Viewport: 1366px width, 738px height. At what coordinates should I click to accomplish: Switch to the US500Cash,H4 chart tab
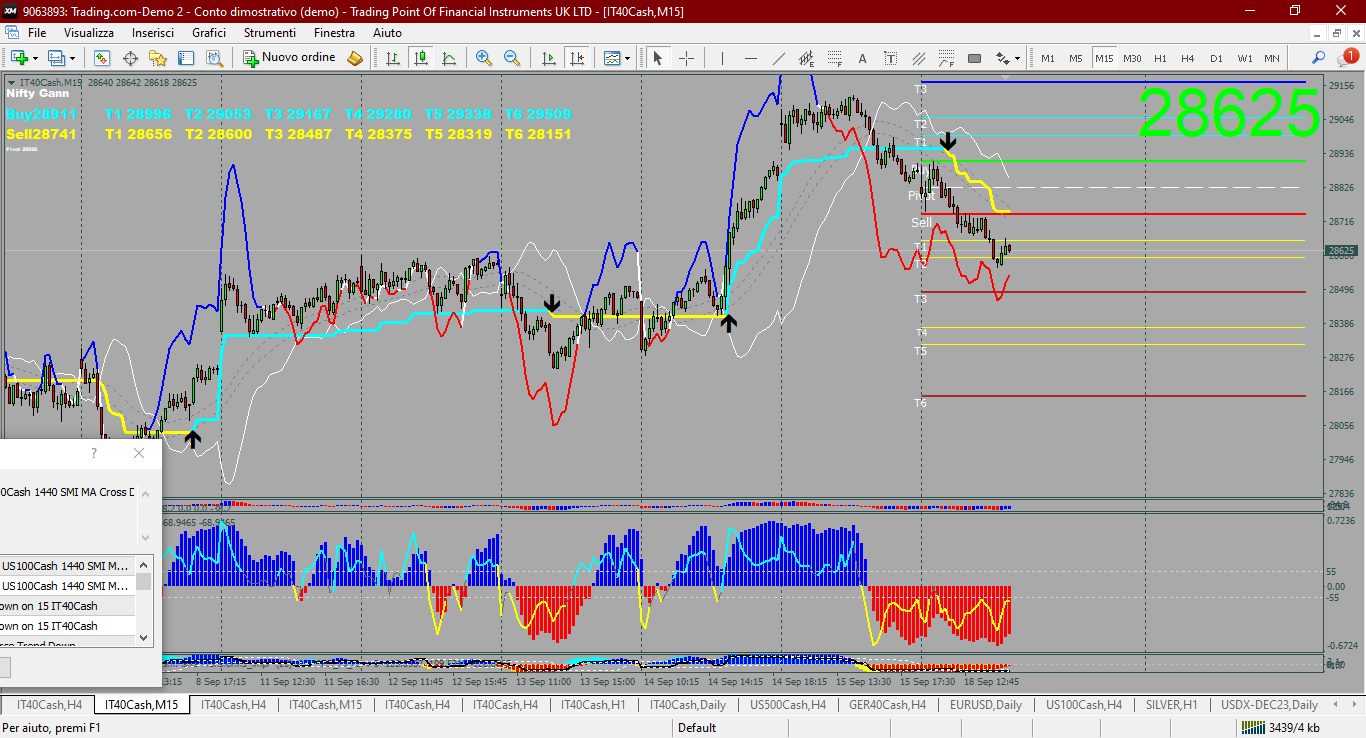788,705
